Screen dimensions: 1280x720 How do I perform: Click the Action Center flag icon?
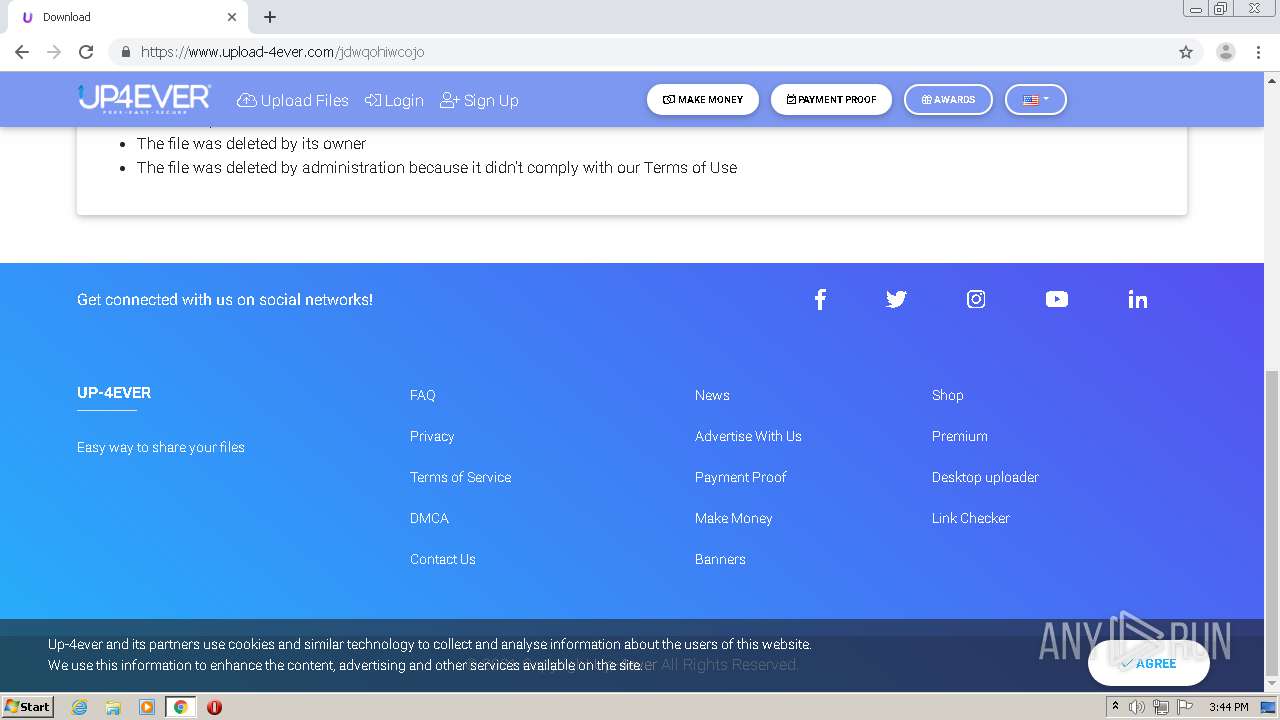1185,707
